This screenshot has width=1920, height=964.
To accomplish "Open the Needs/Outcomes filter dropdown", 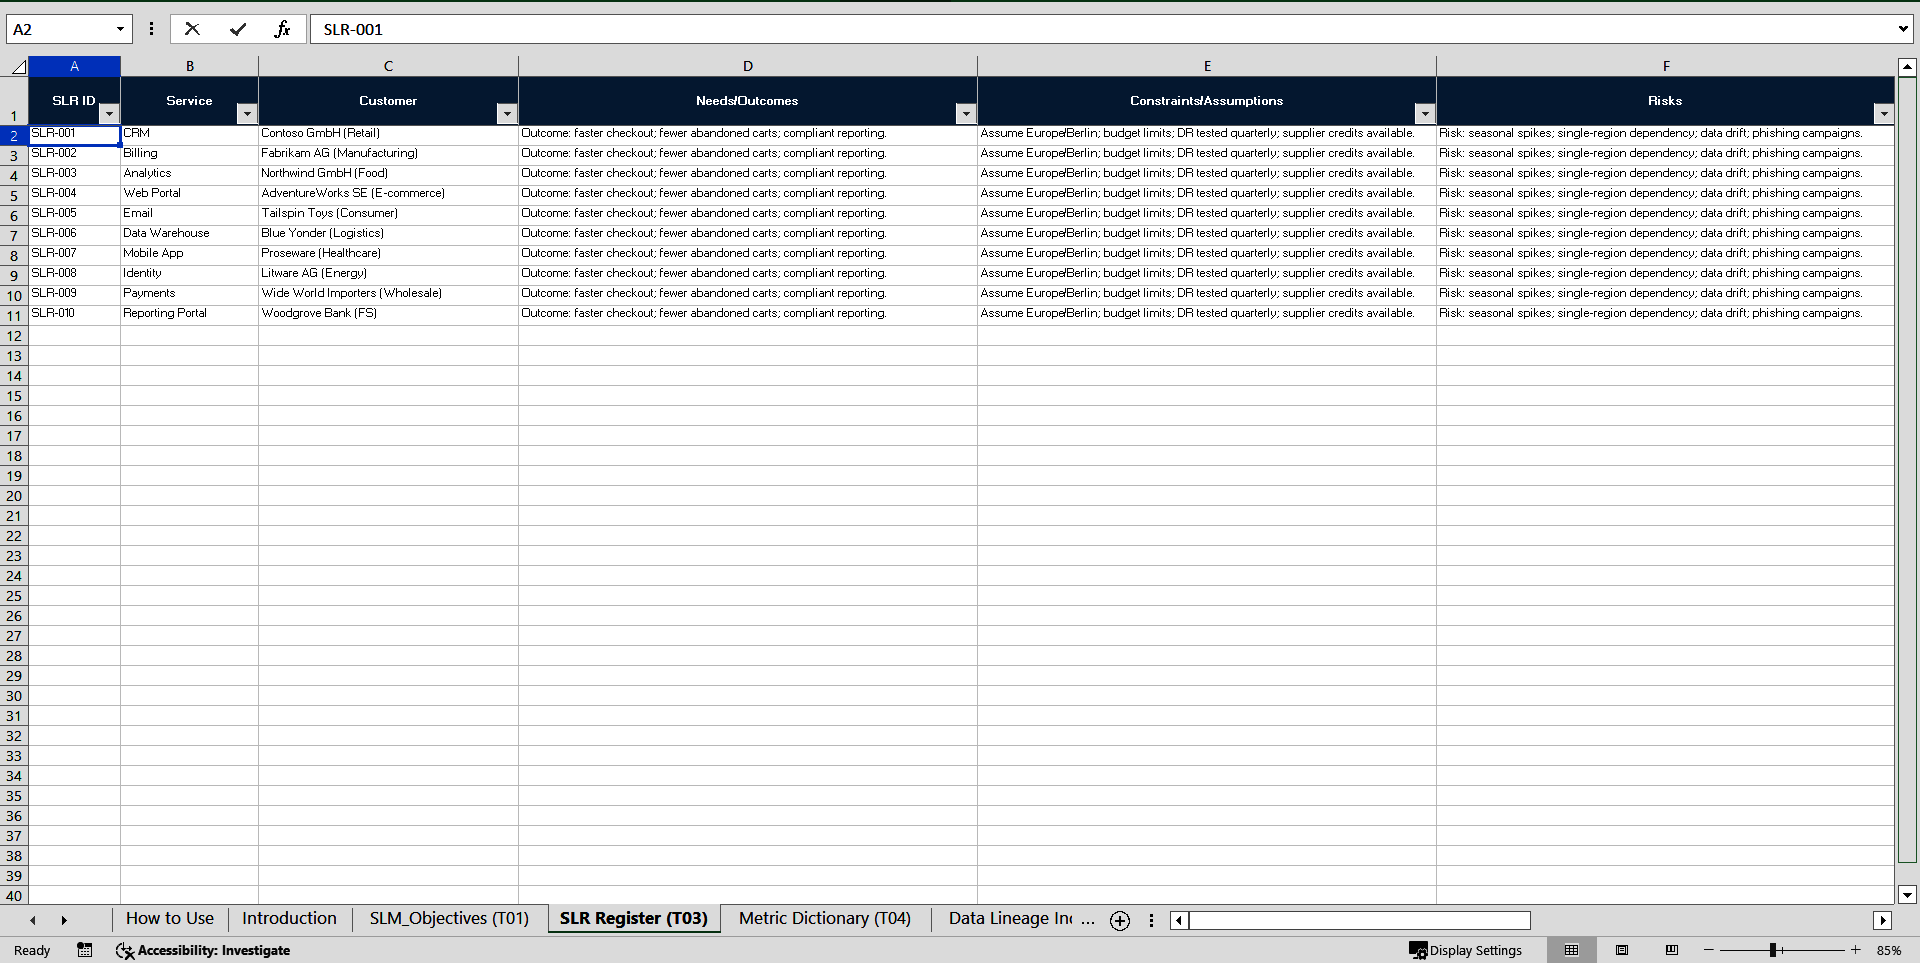I will (x=966, y=114).
